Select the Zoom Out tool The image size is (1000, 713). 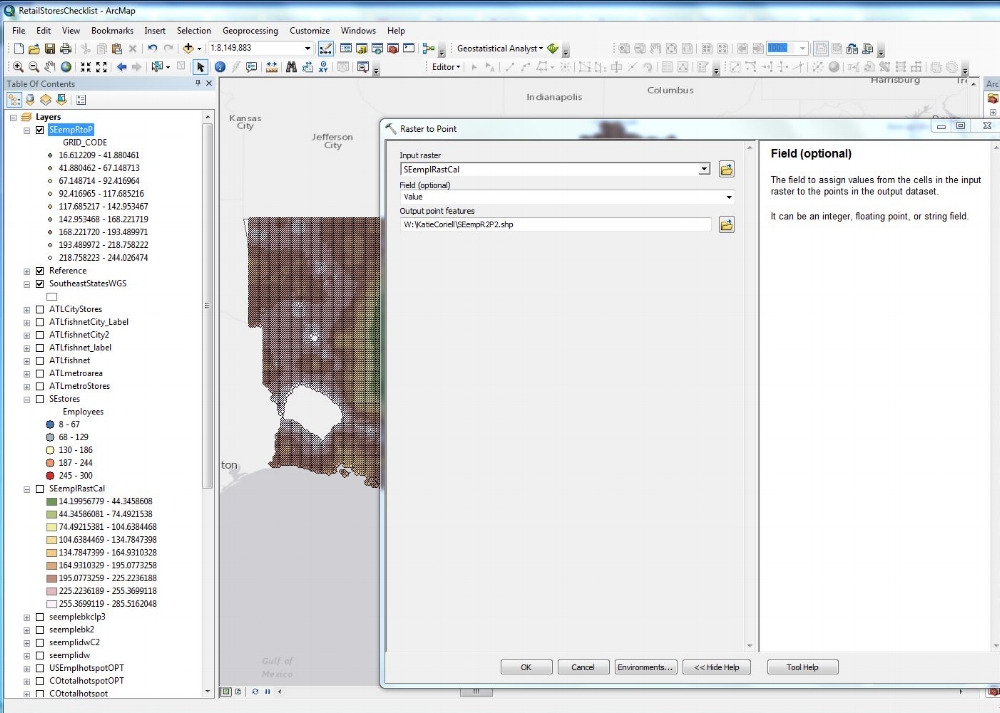pyautogui.click(x=34, y=67)
